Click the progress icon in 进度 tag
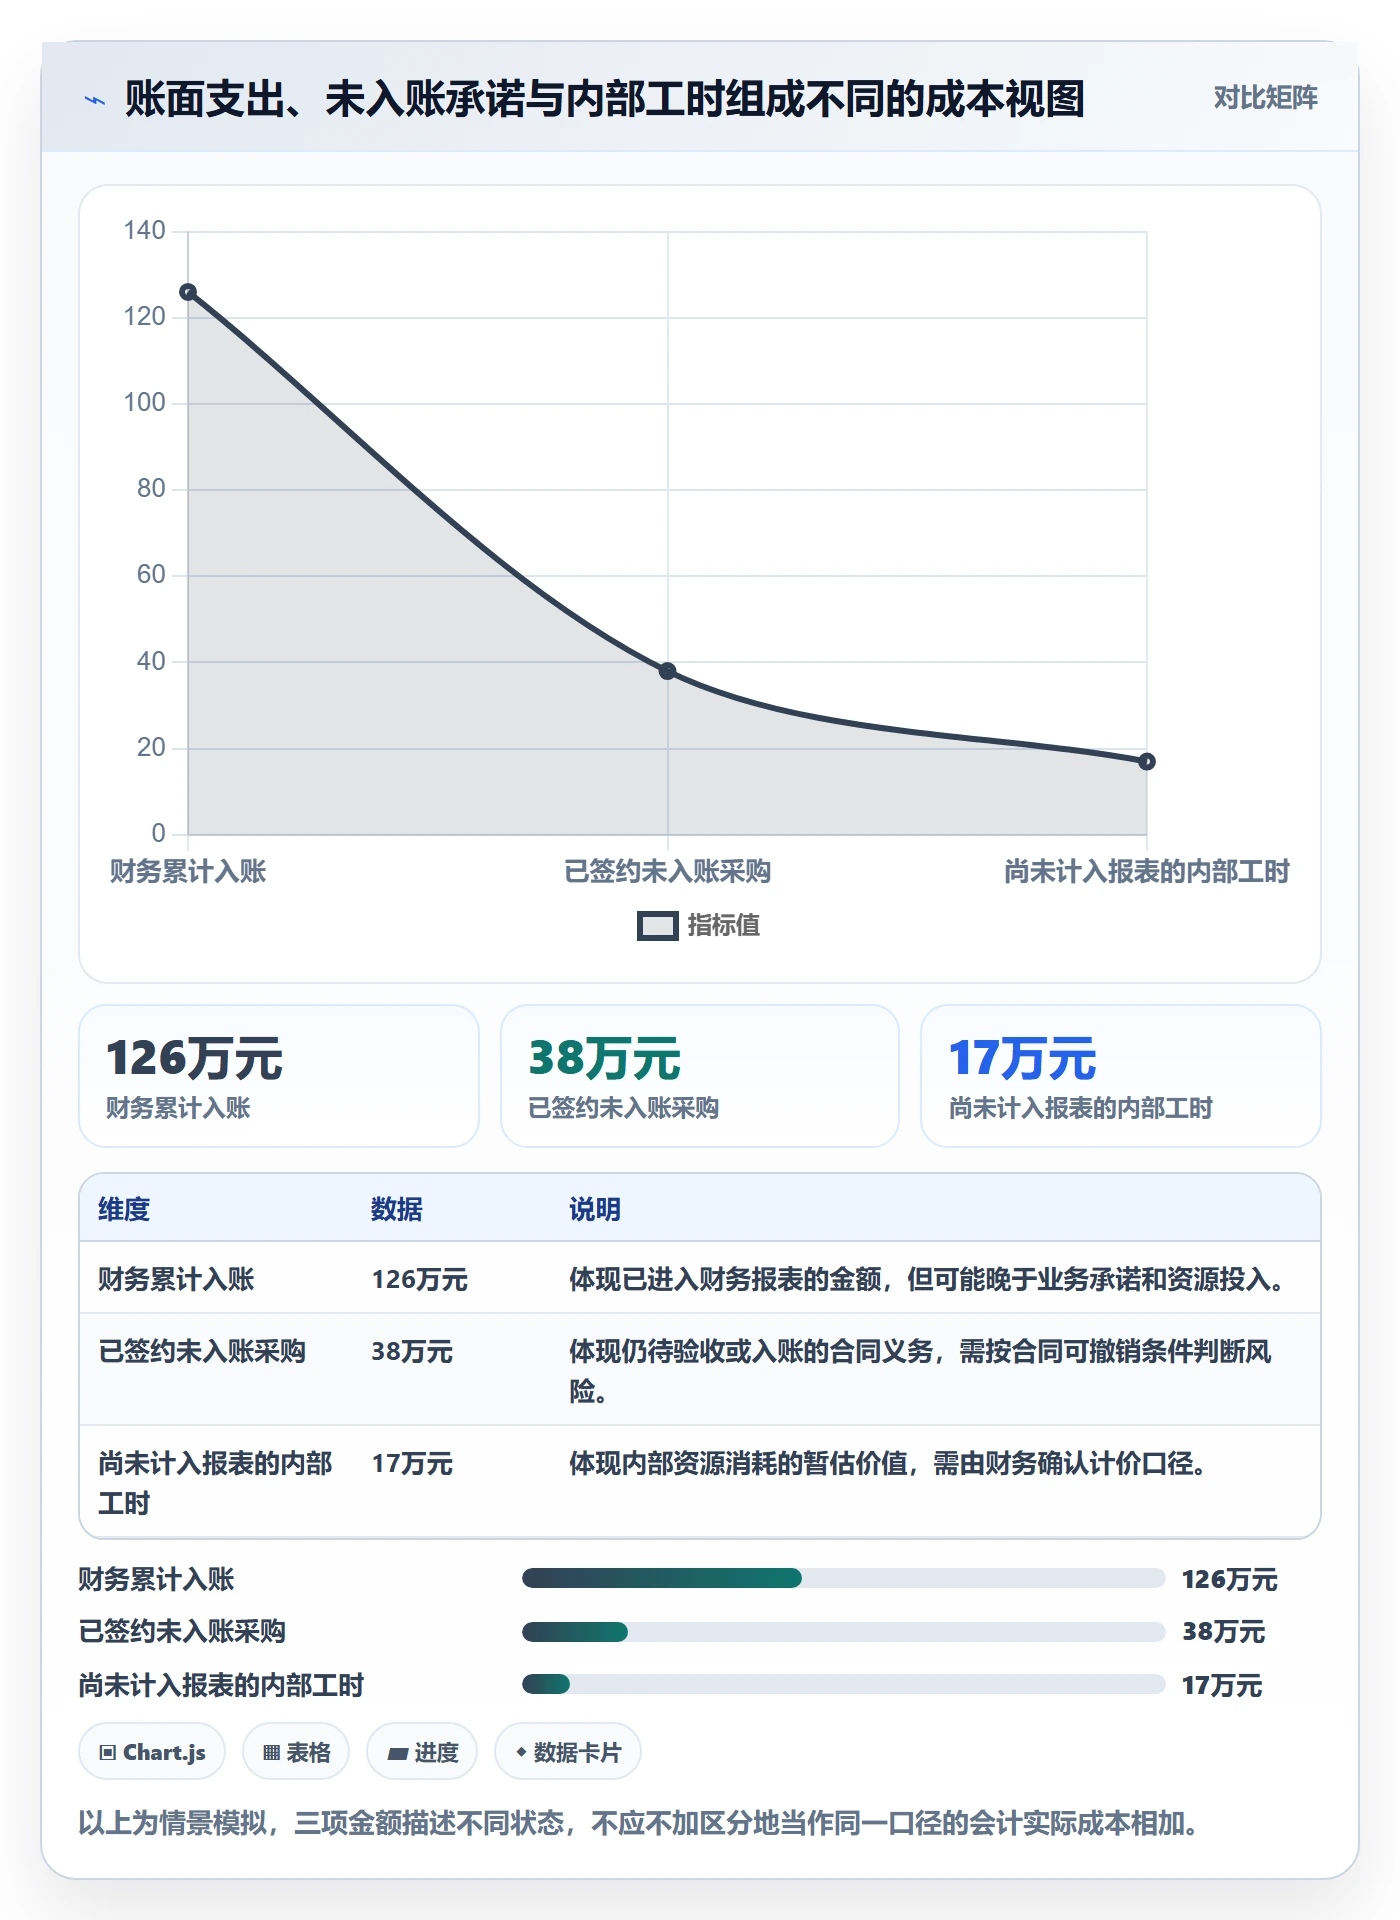Screen dimensions: 1400x1920 click(x=398, y=1753)
